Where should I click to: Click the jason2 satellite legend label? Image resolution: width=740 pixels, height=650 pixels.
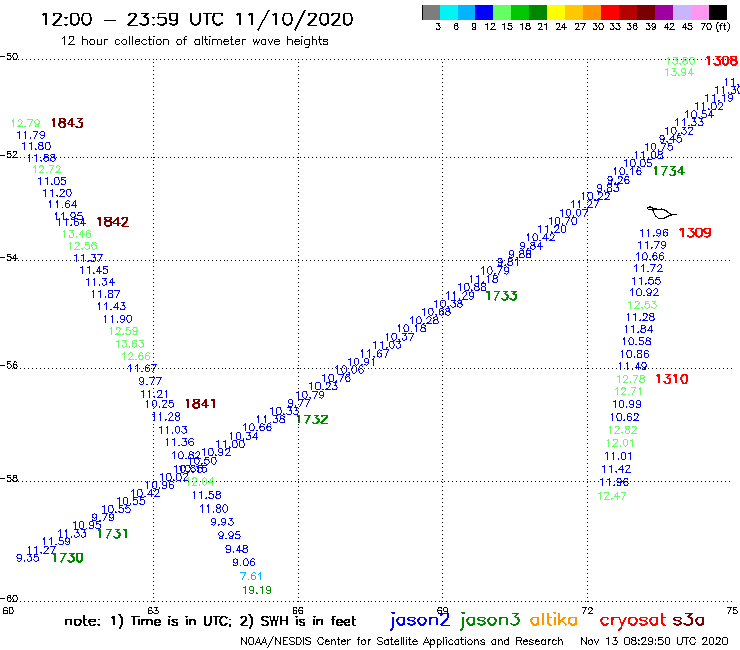tap(420, 620)
